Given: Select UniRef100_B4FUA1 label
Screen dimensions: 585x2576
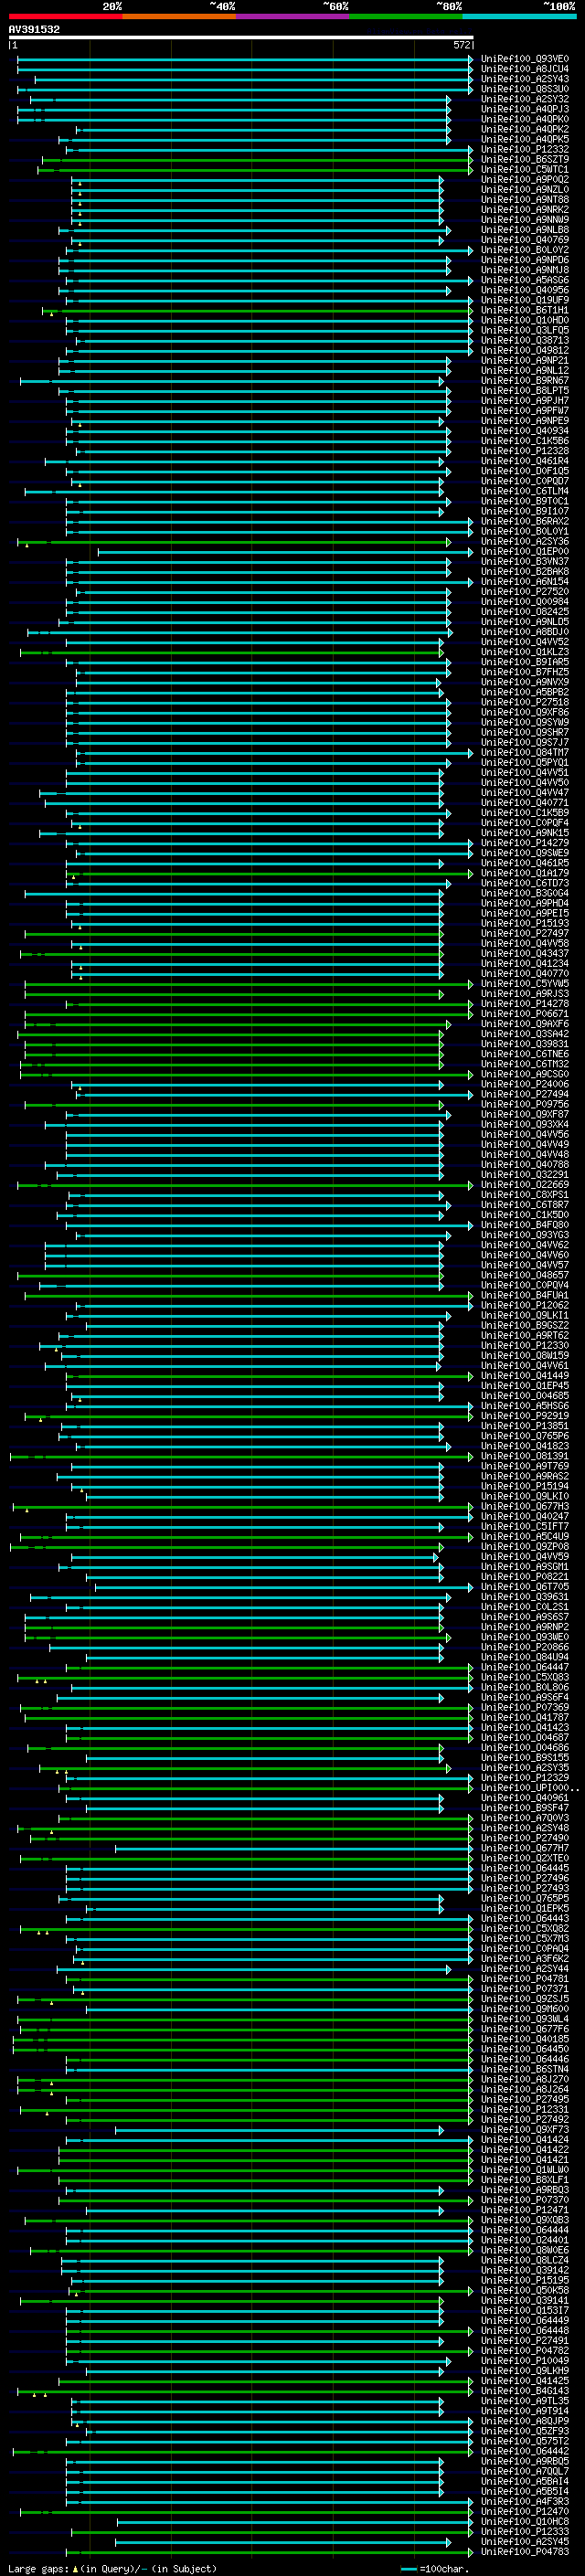Looking at the screenshot, I should point(525,1296).
